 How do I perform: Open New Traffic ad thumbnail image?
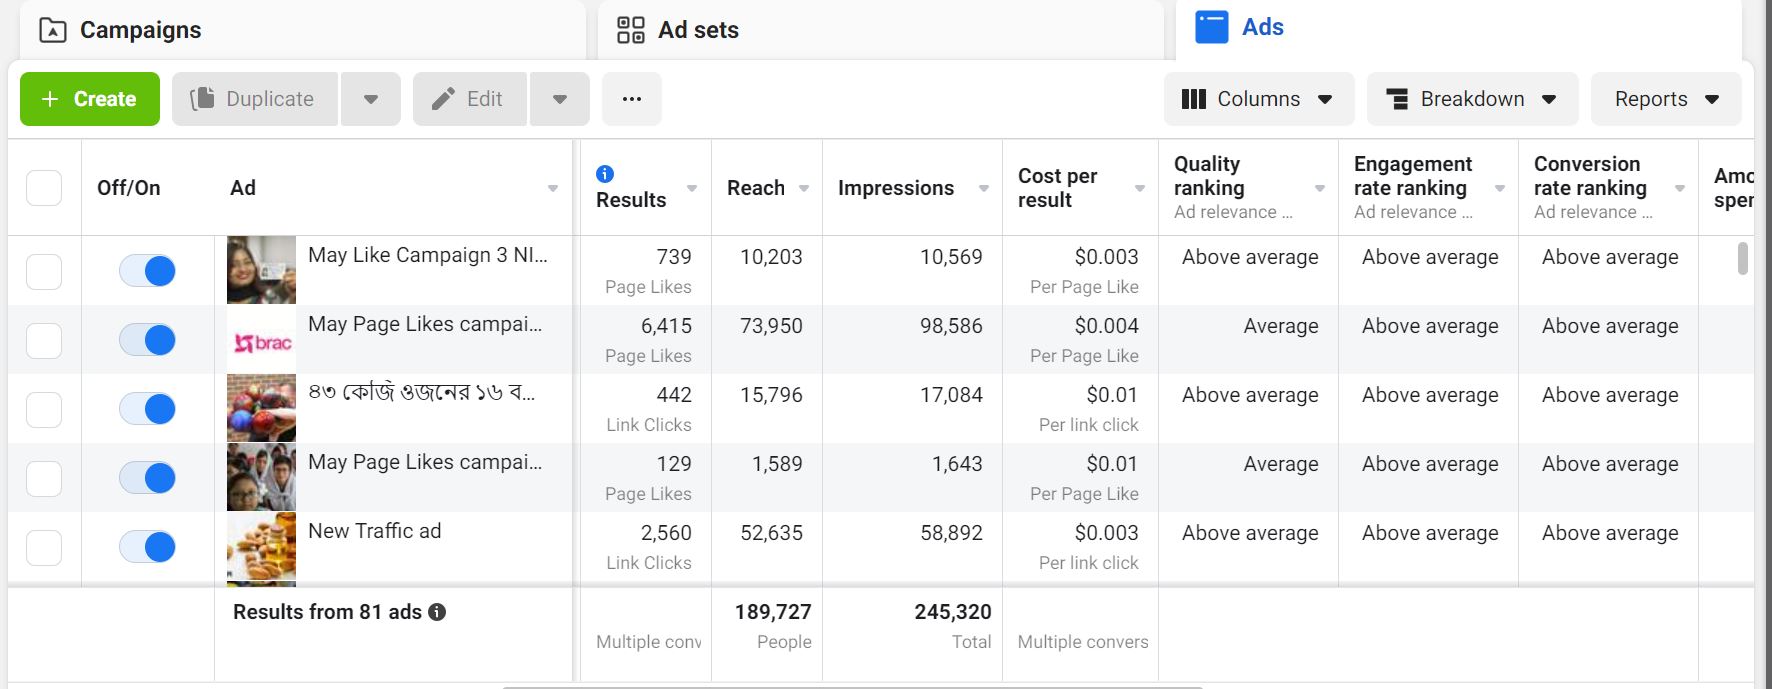click(x=261, y=546)
